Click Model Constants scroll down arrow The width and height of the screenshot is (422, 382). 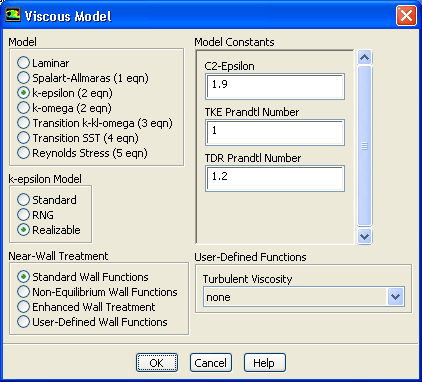point(364,237)
